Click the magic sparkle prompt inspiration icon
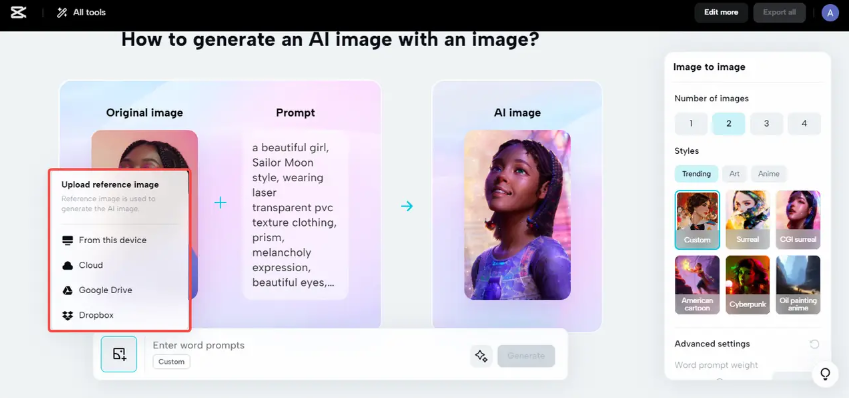This screenshot has width=849, height=398. (481, 356)
